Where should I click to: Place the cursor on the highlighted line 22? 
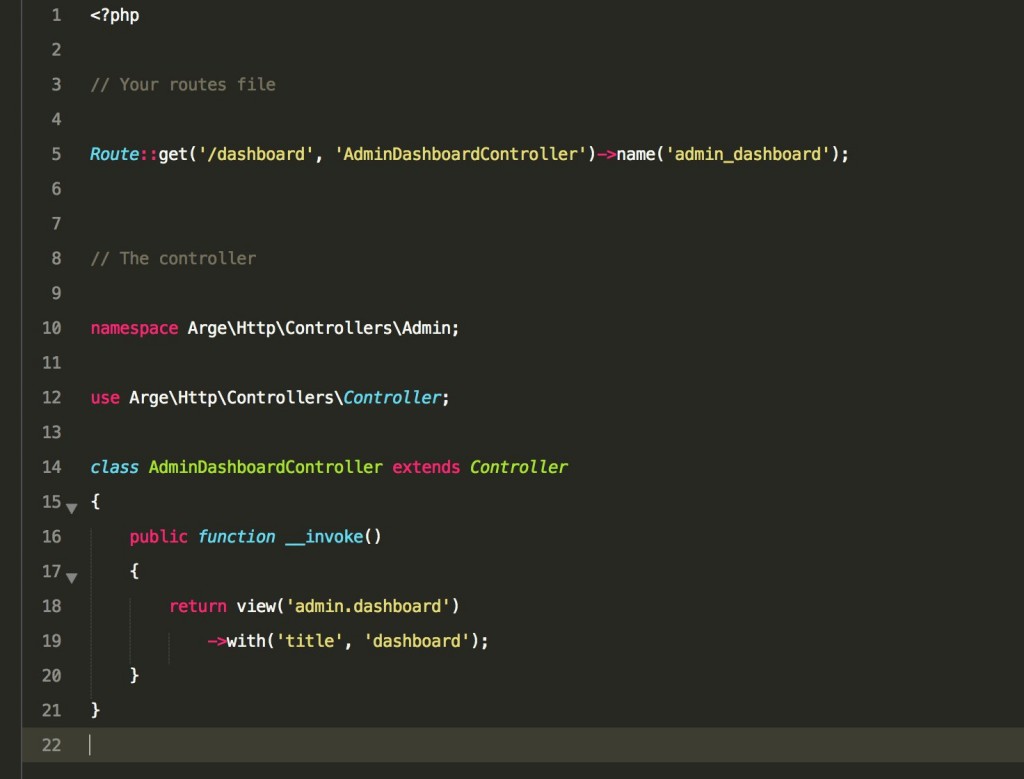(522, 745)
